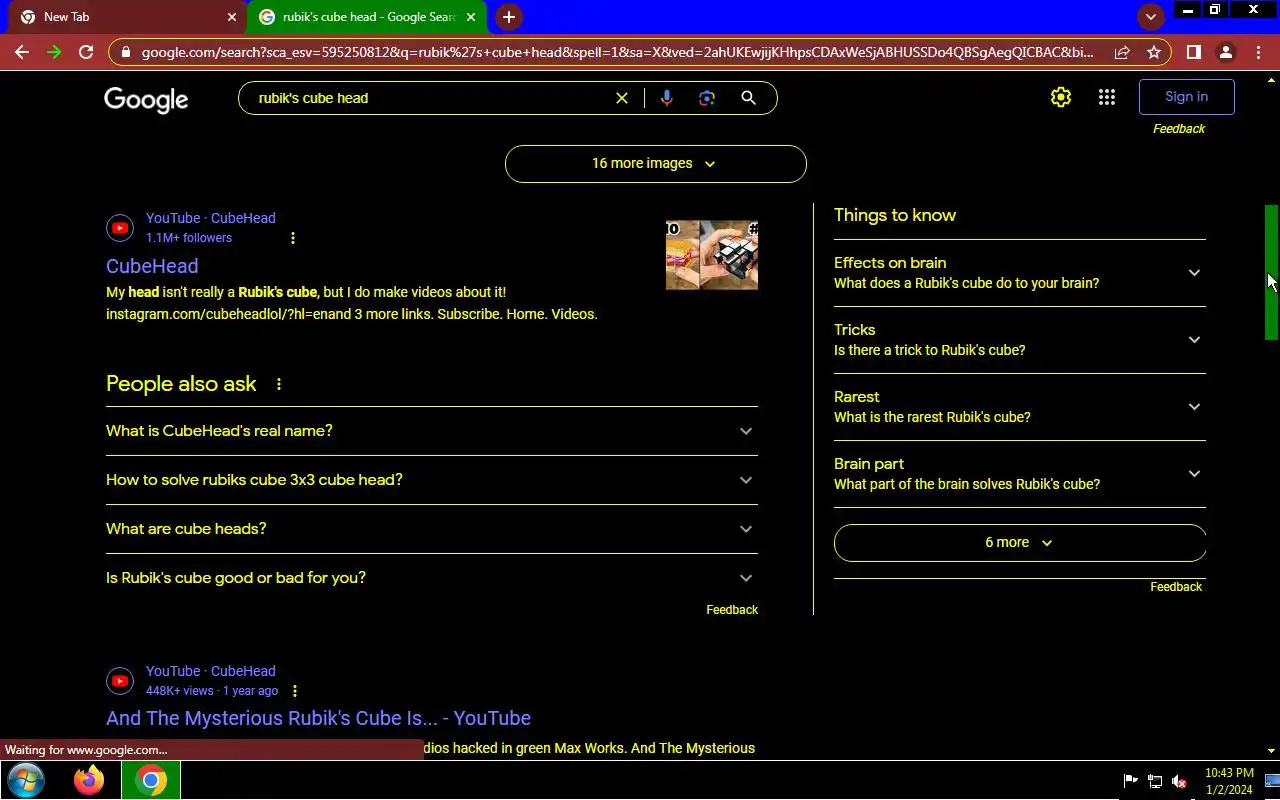Image resolution: width=1280 pixels, height=800 pixels.
Task: Click the muted volume tray icon
Action: pyautogui.click(x=1180, y=781)
